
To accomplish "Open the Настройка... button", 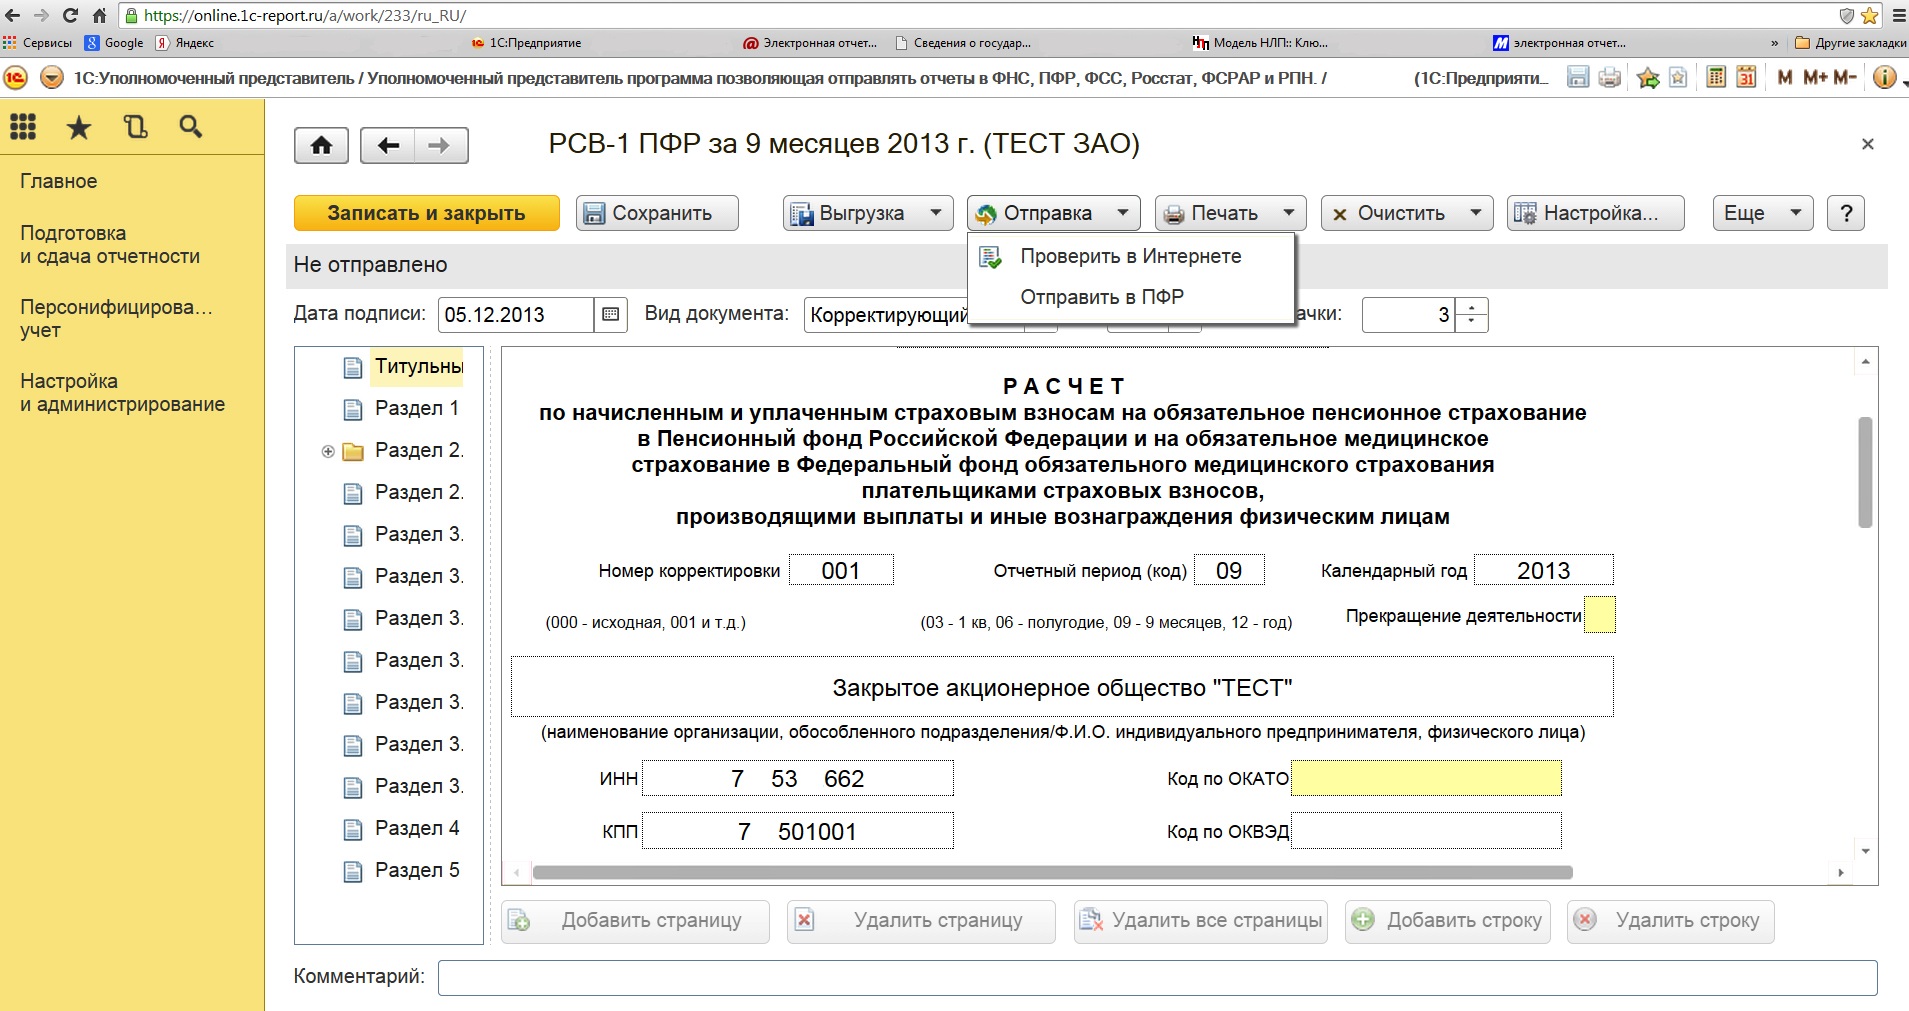I will pos(1595,213).
